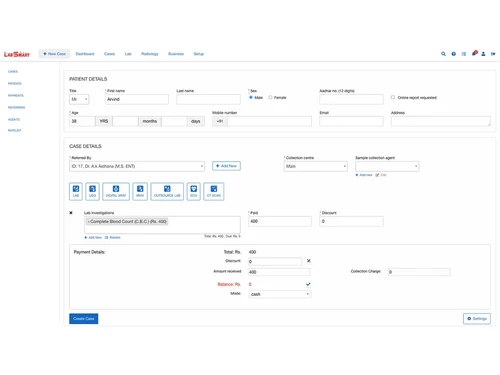Click Ratelist link under Lab investigations
500x375 pixels.
tap(113, 238)
